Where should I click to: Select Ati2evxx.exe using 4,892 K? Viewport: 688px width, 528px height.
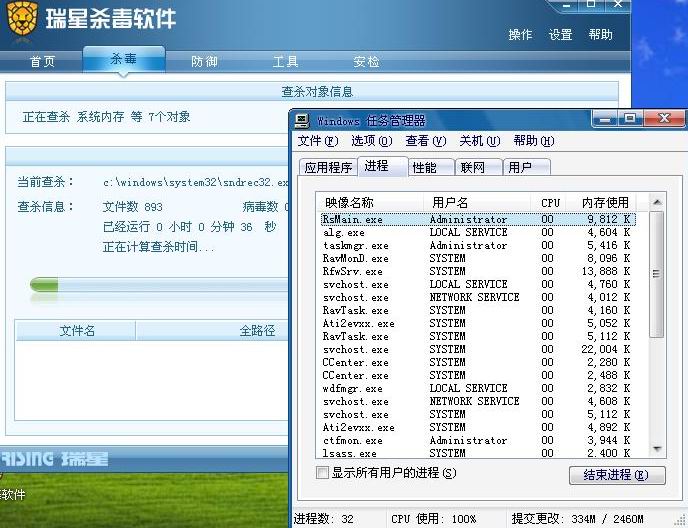[x=478, y=427]
